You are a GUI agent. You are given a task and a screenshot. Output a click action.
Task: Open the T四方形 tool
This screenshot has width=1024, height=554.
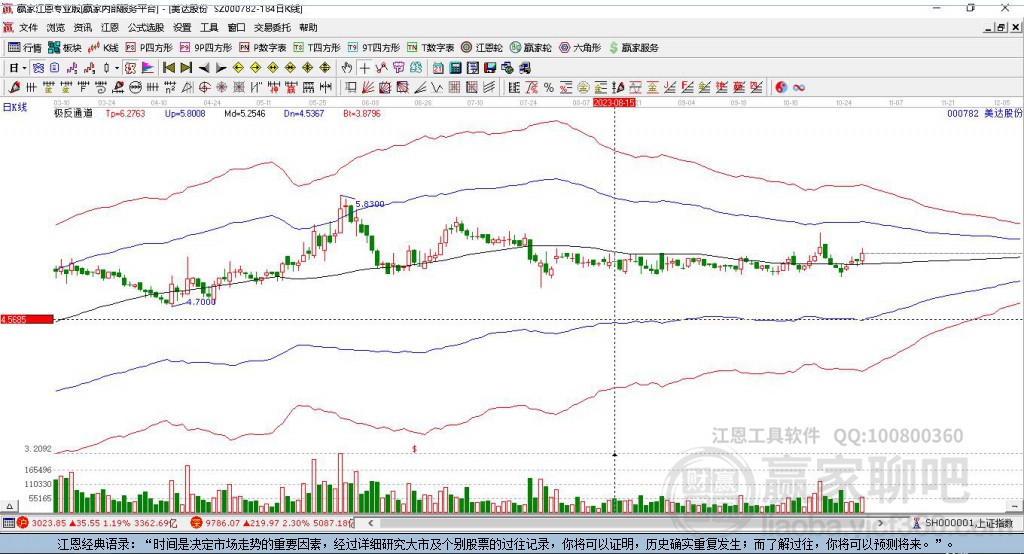pyautogui.click(x=317, y=48)
